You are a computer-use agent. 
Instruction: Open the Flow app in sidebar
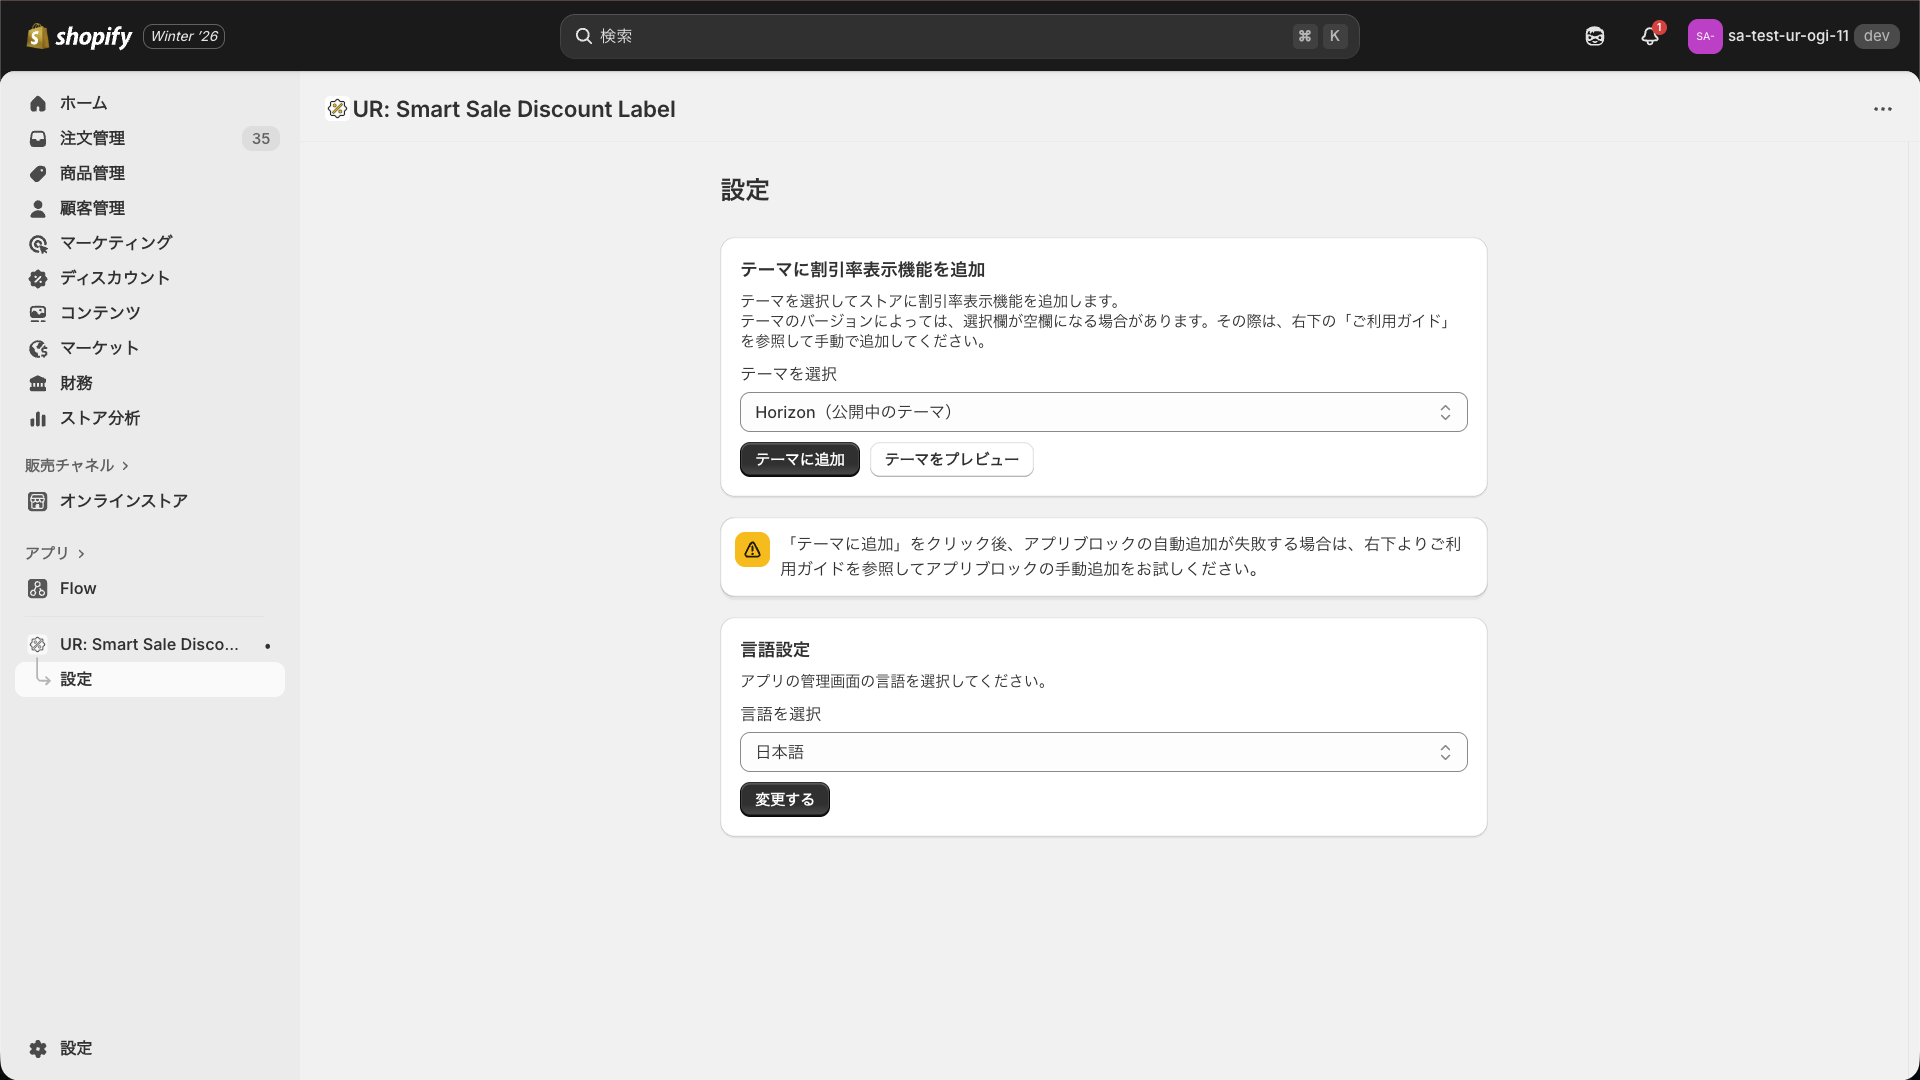(x=77, y=588)
